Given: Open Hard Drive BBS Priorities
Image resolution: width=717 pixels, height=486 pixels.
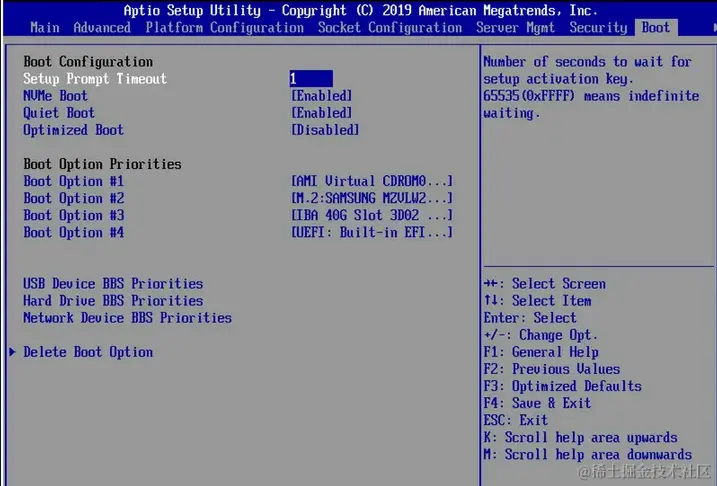Looking at the screenshot, I should (x=113, y=300).
